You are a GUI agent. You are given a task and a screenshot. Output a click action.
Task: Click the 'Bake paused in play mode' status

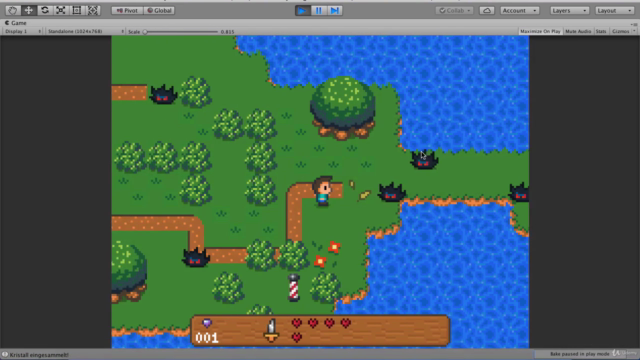(579, 354)
